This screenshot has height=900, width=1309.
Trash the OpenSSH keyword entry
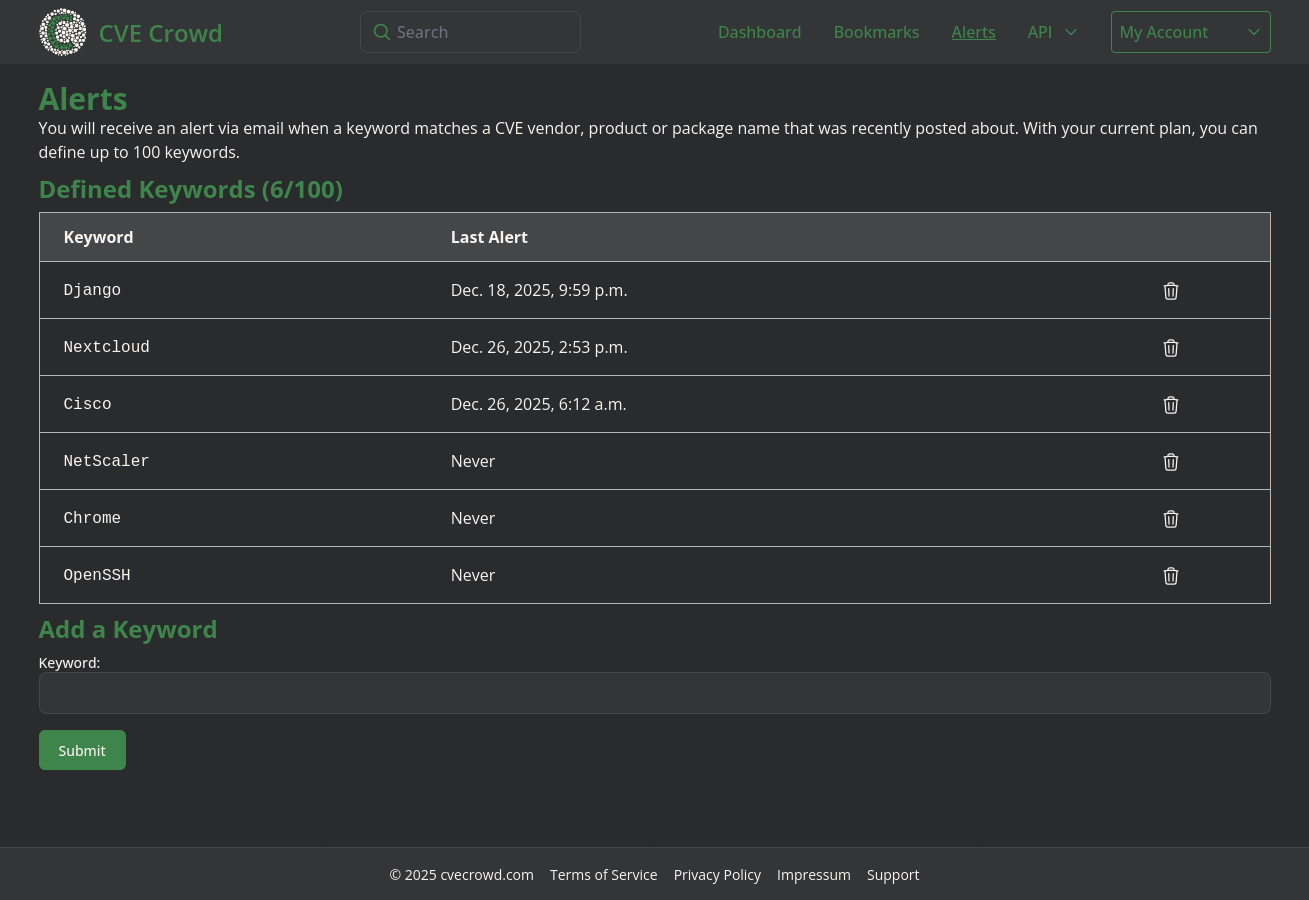(1170, 576)
